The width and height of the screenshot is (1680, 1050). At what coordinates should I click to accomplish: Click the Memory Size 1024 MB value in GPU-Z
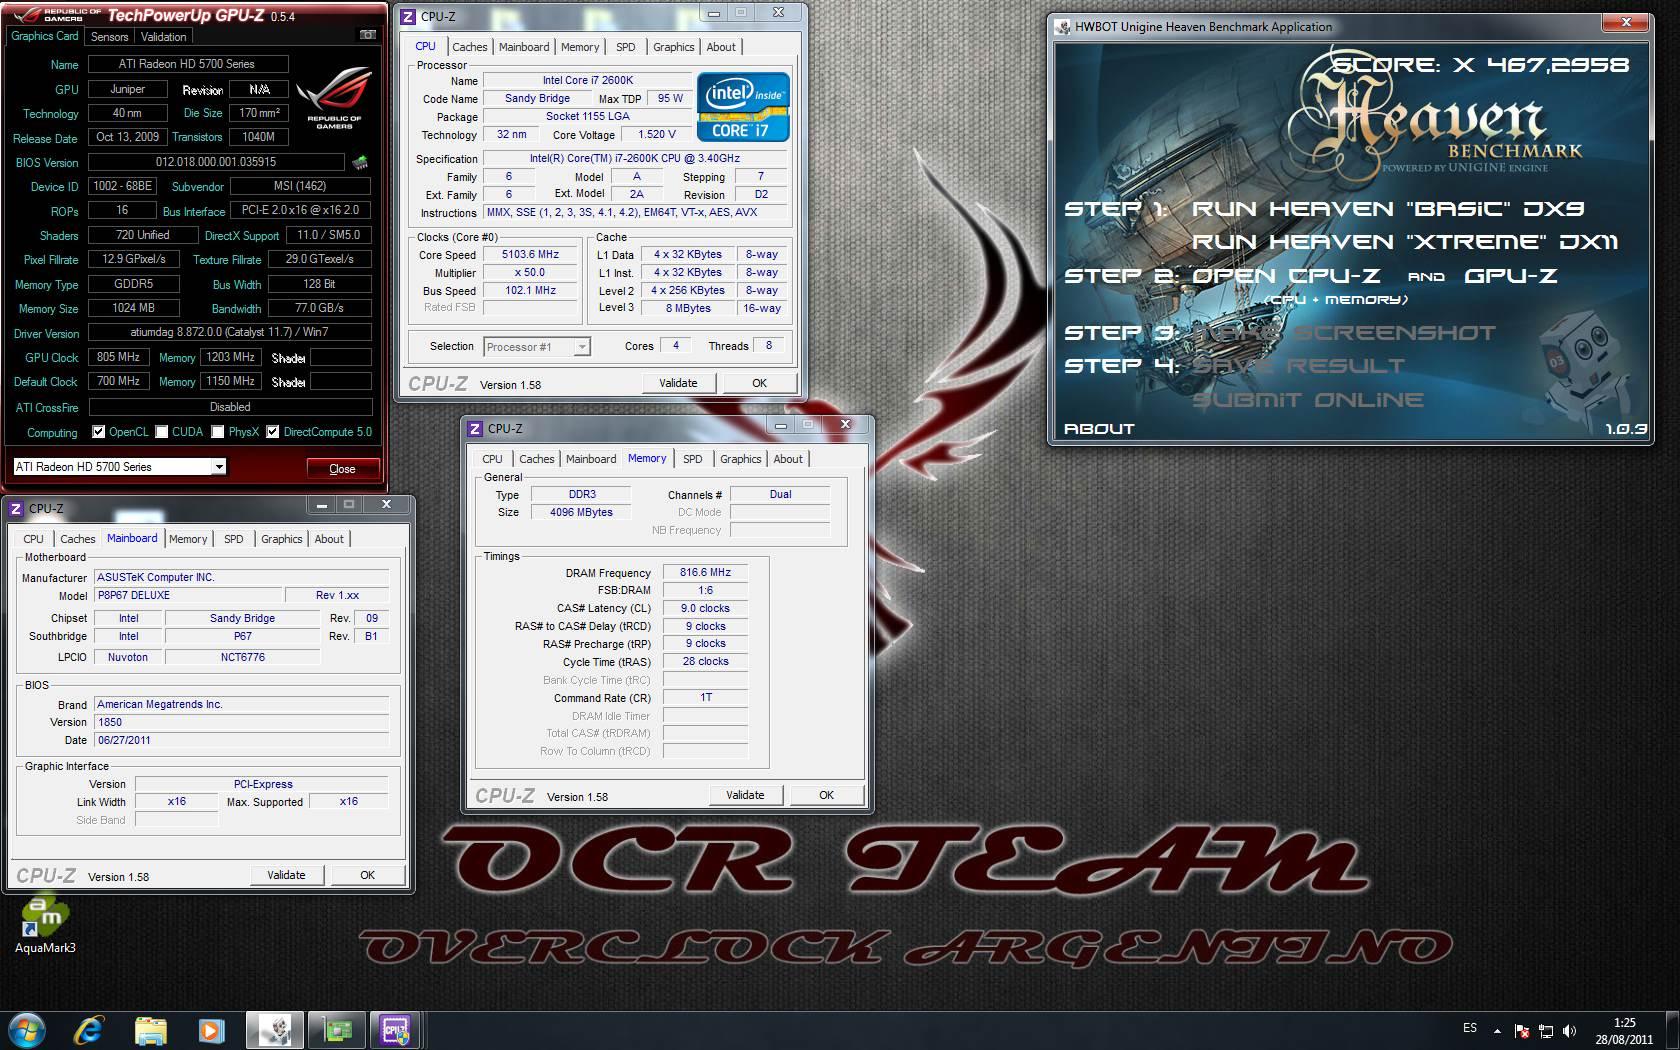pos(133,308)
